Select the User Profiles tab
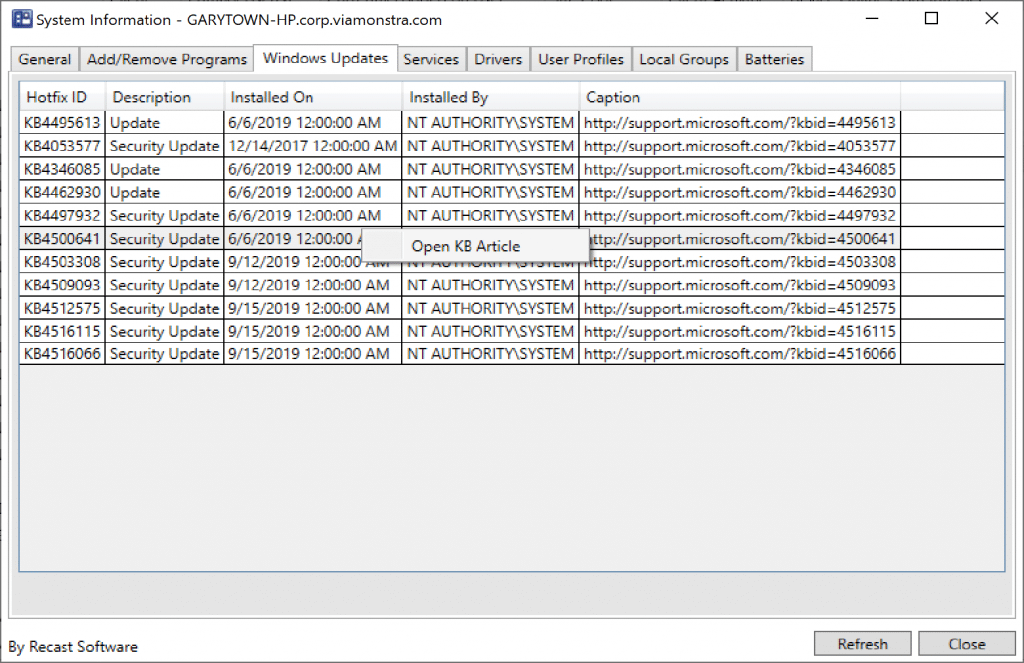The image size is (1024, 663). [580, 59]
